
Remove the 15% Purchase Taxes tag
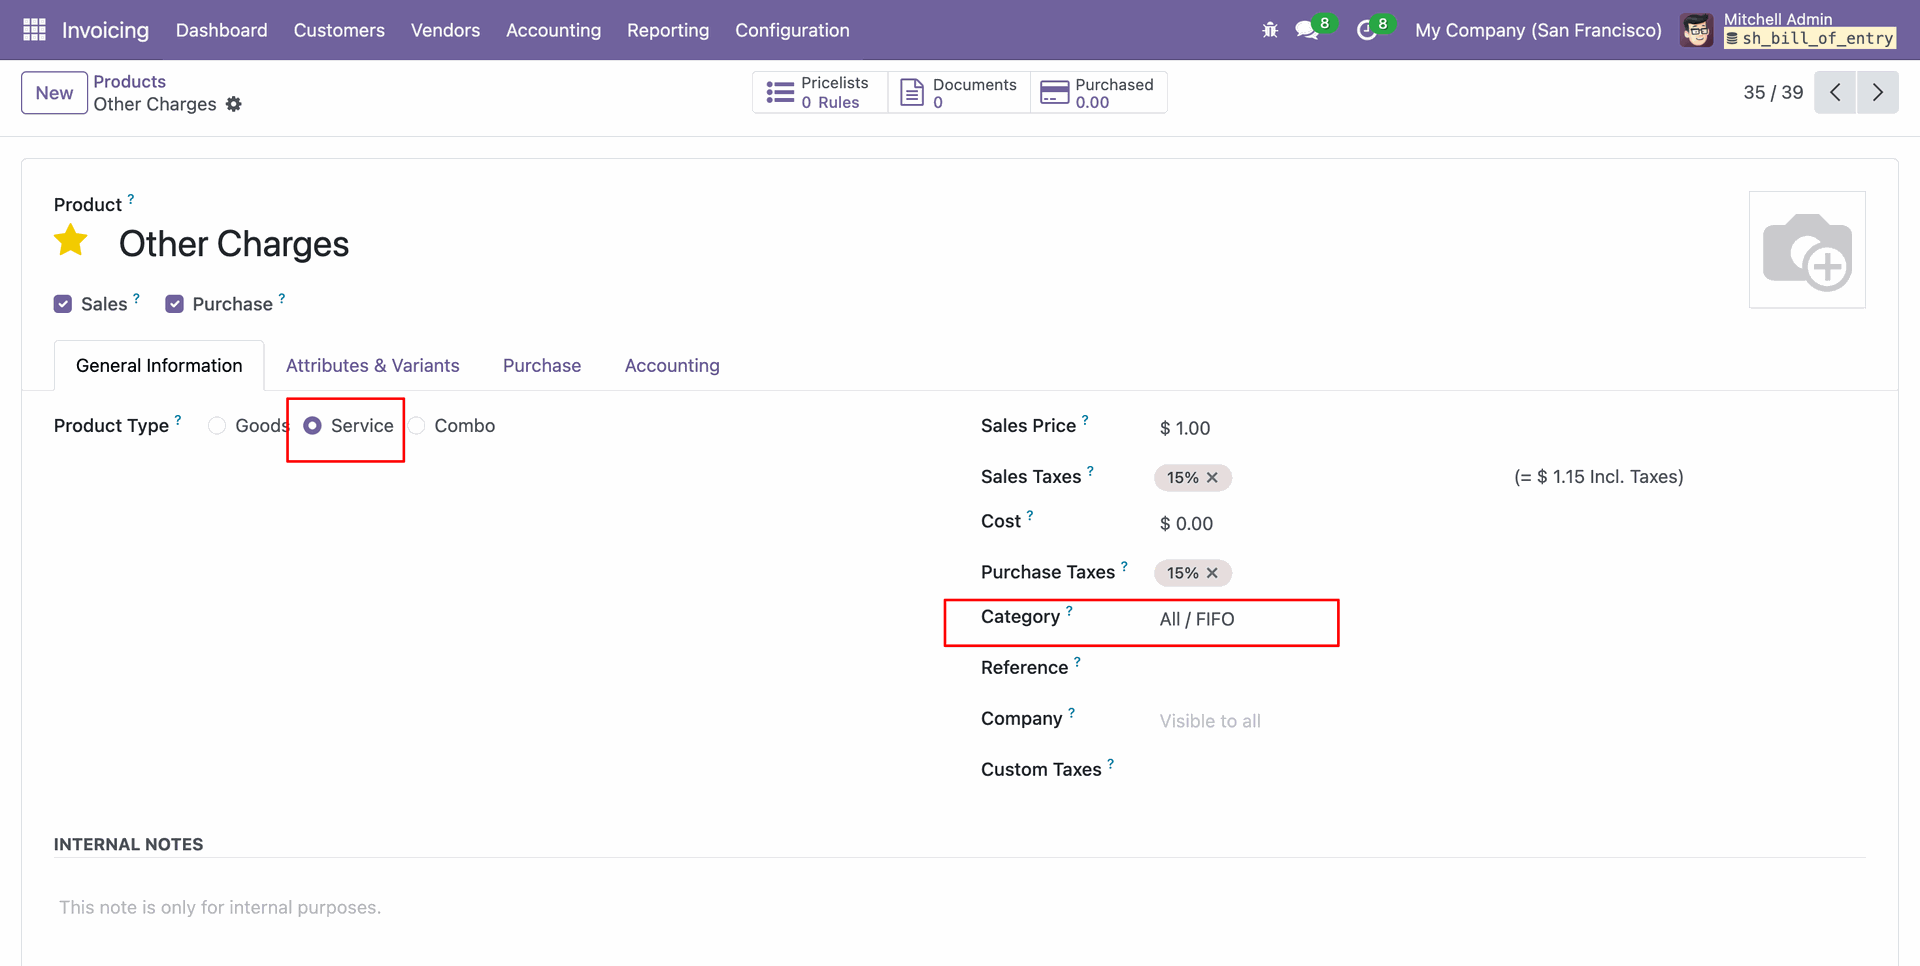point(1212,573)
